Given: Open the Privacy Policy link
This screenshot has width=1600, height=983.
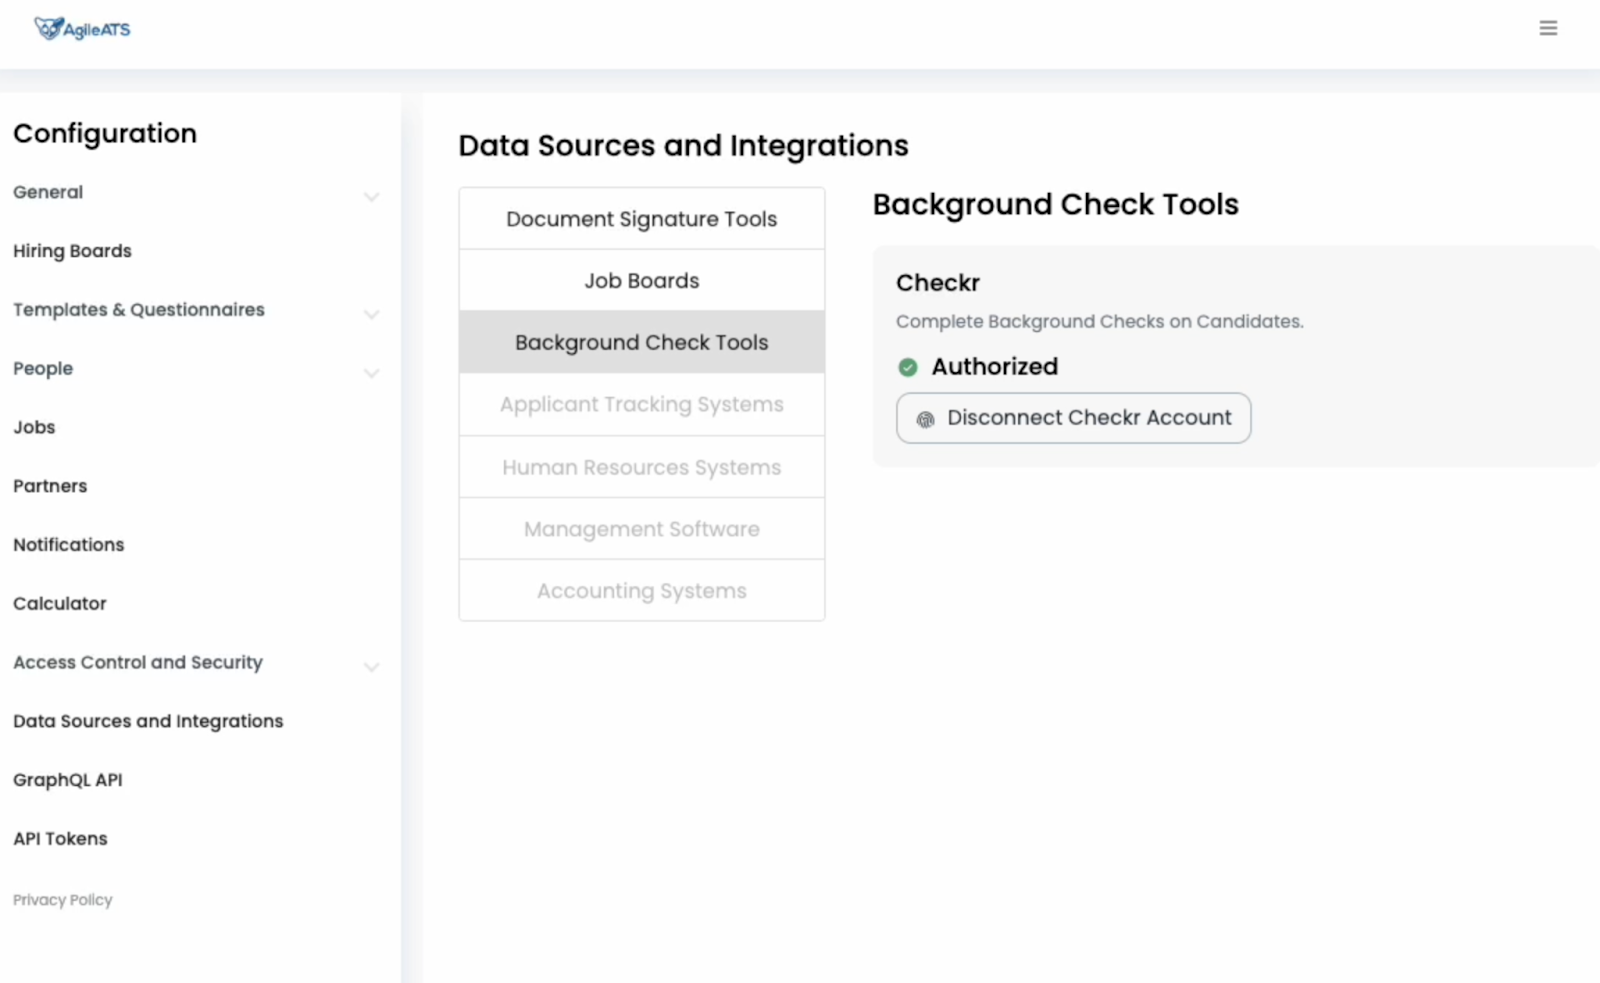Looking at the screenshot, I should click(x=63, y=900).
